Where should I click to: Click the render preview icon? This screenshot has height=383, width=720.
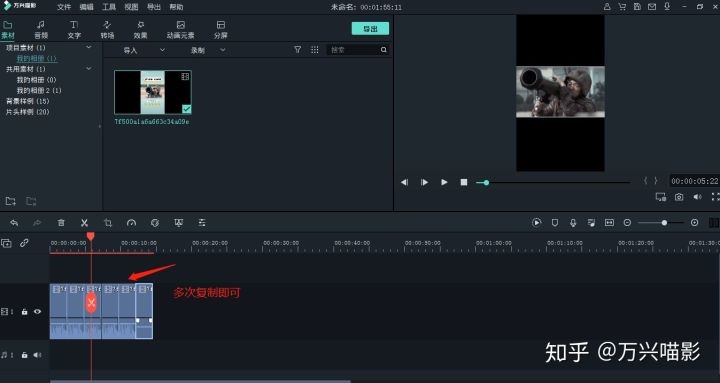coord(536,222)
